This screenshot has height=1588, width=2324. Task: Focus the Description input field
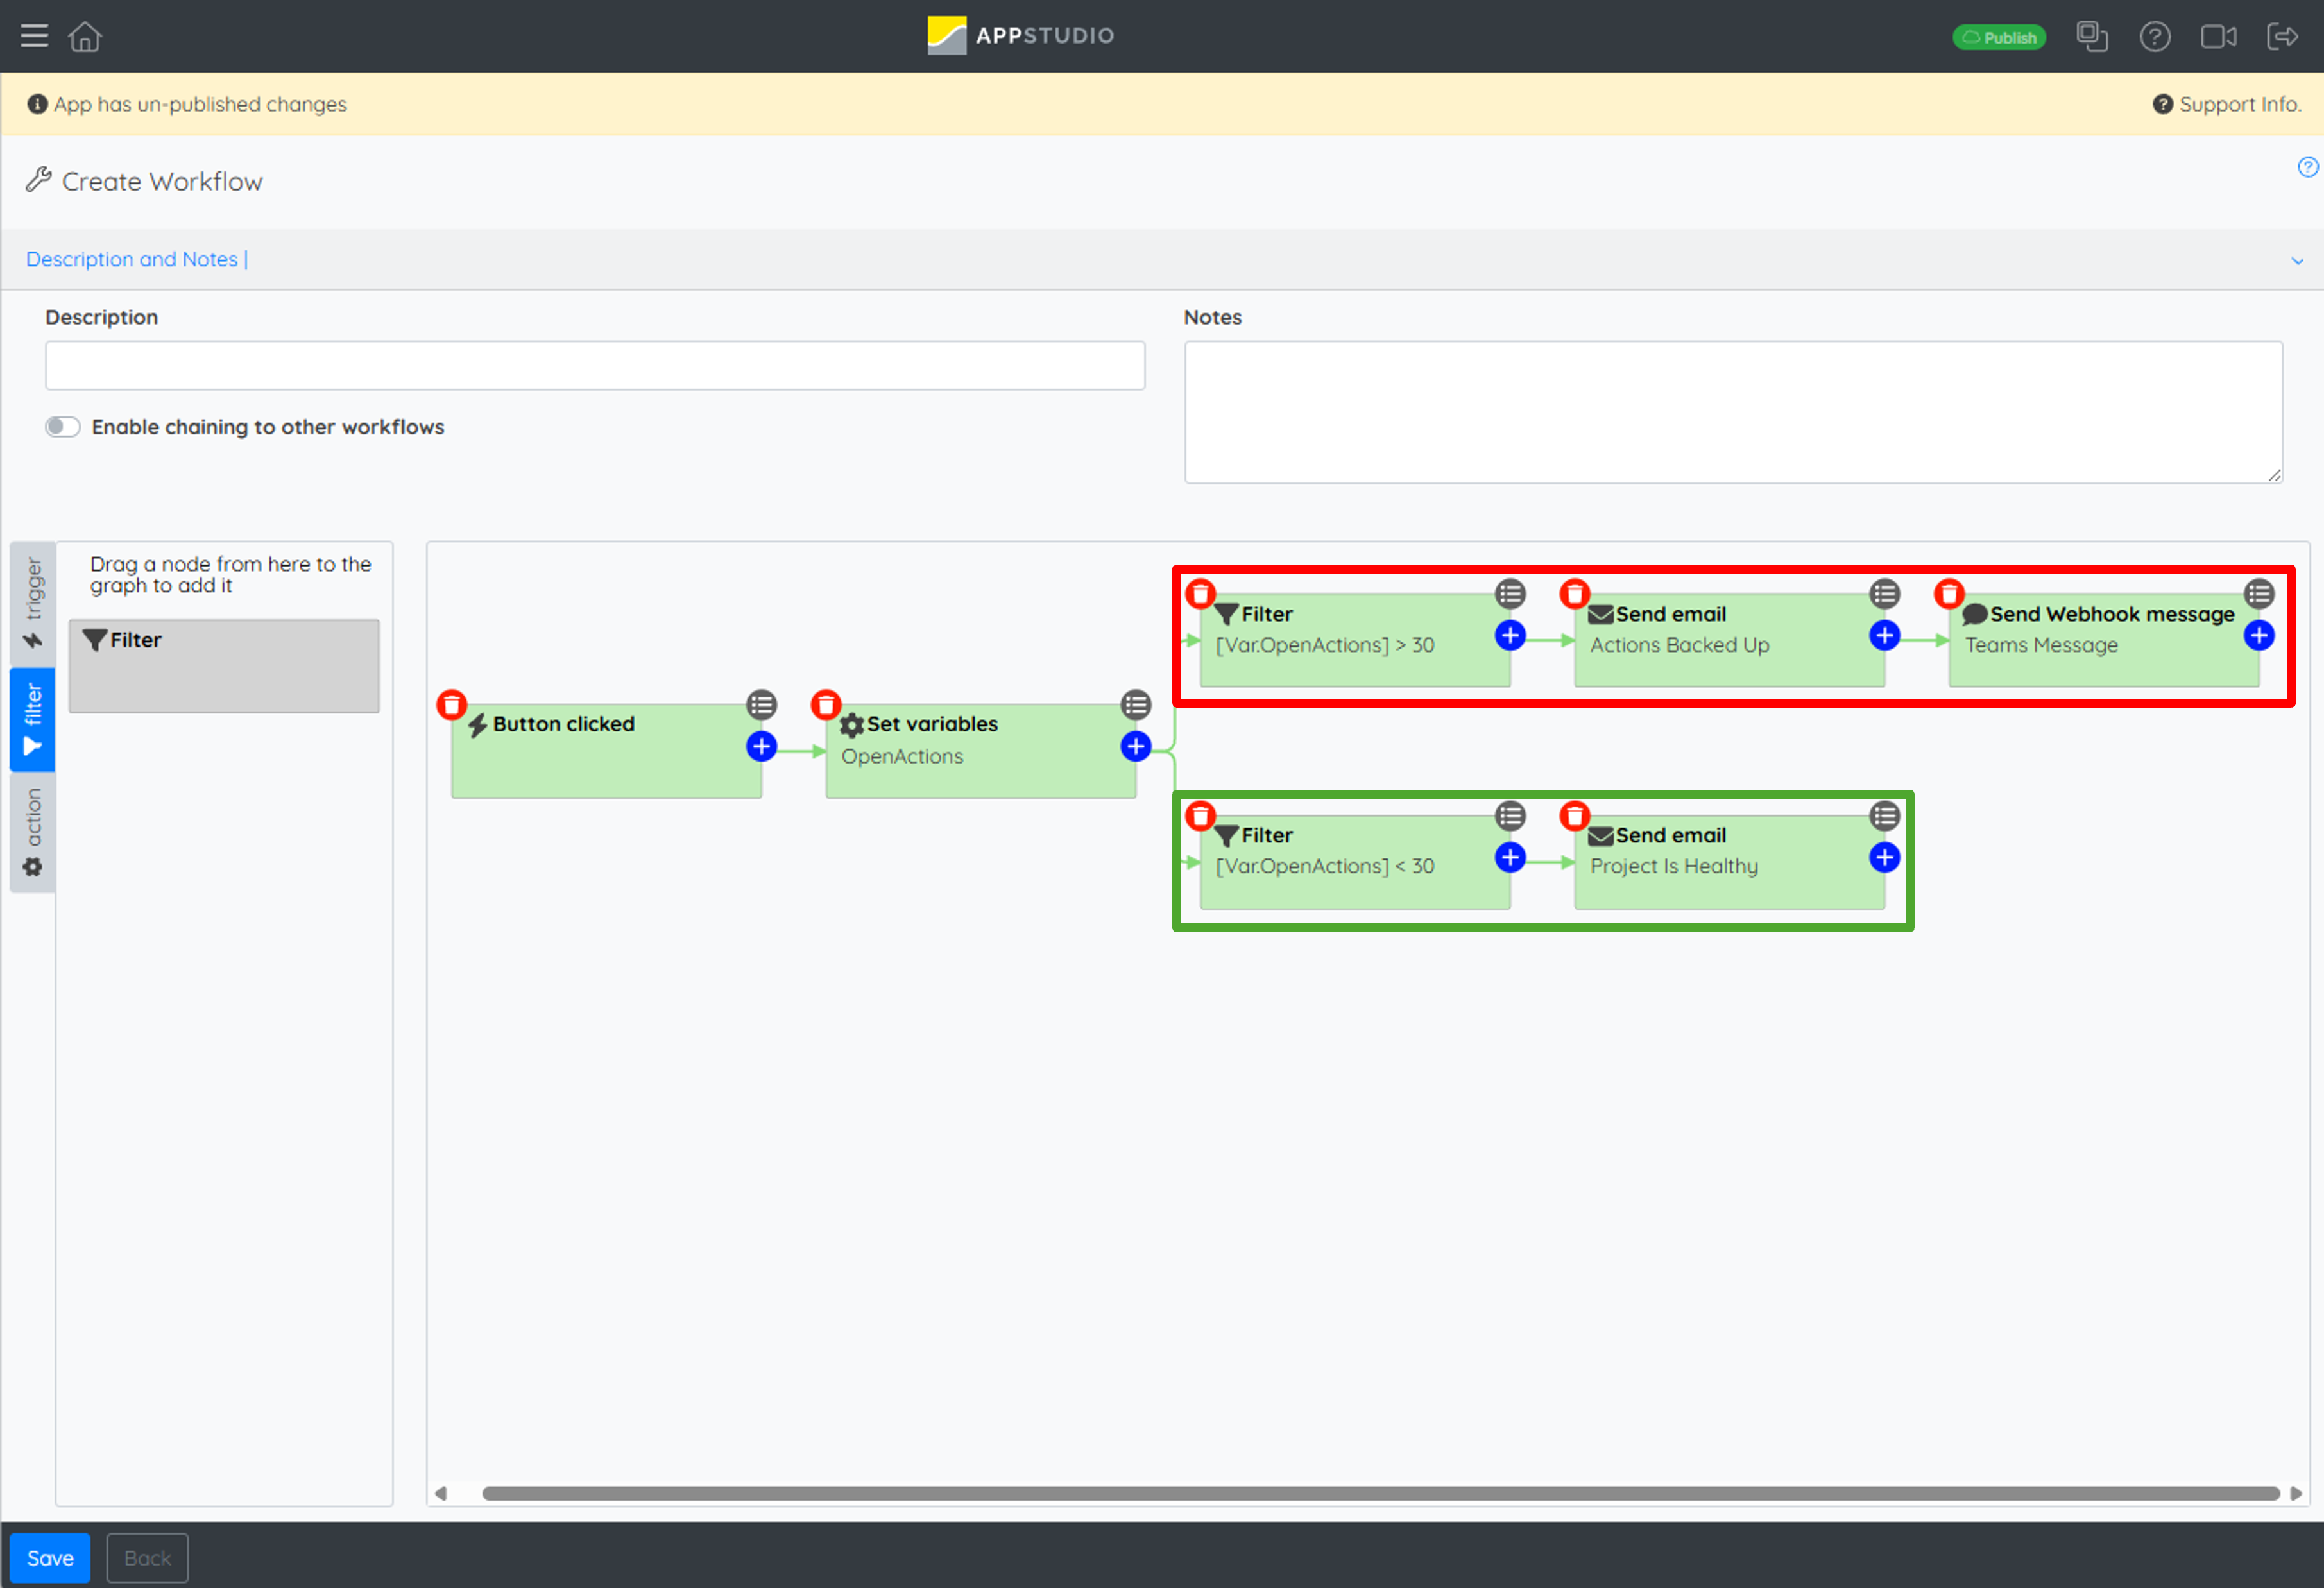click(595, 366)
